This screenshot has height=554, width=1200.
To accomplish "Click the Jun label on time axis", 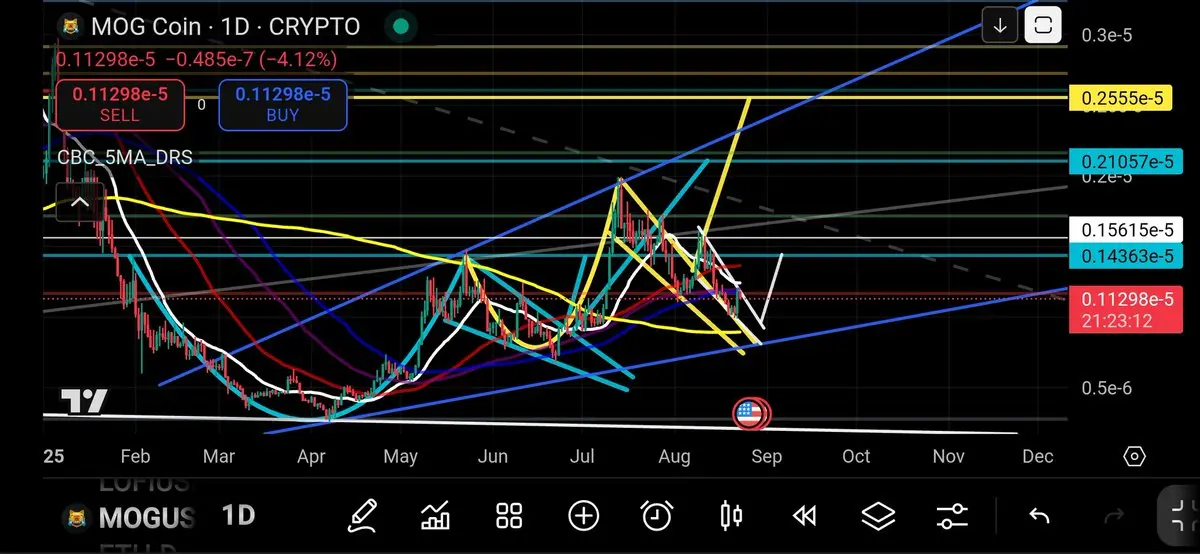I will tap(492, 457).
